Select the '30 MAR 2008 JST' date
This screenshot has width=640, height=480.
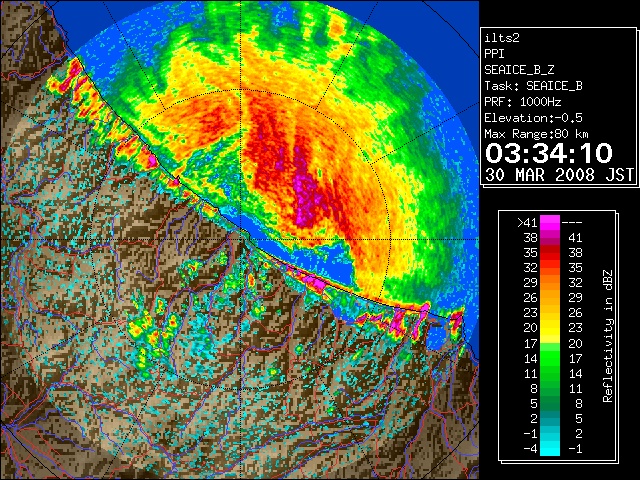[x=559, y=175]
